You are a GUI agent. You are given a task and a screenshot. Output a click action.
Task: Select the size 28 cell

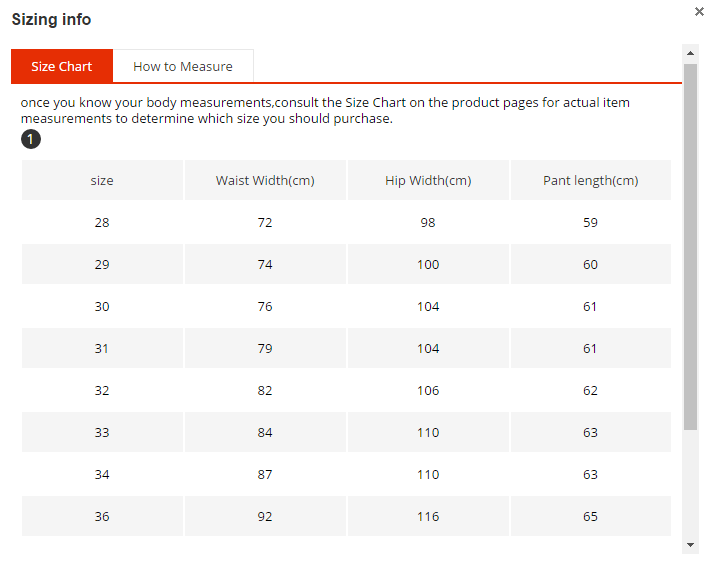point(102,222)
